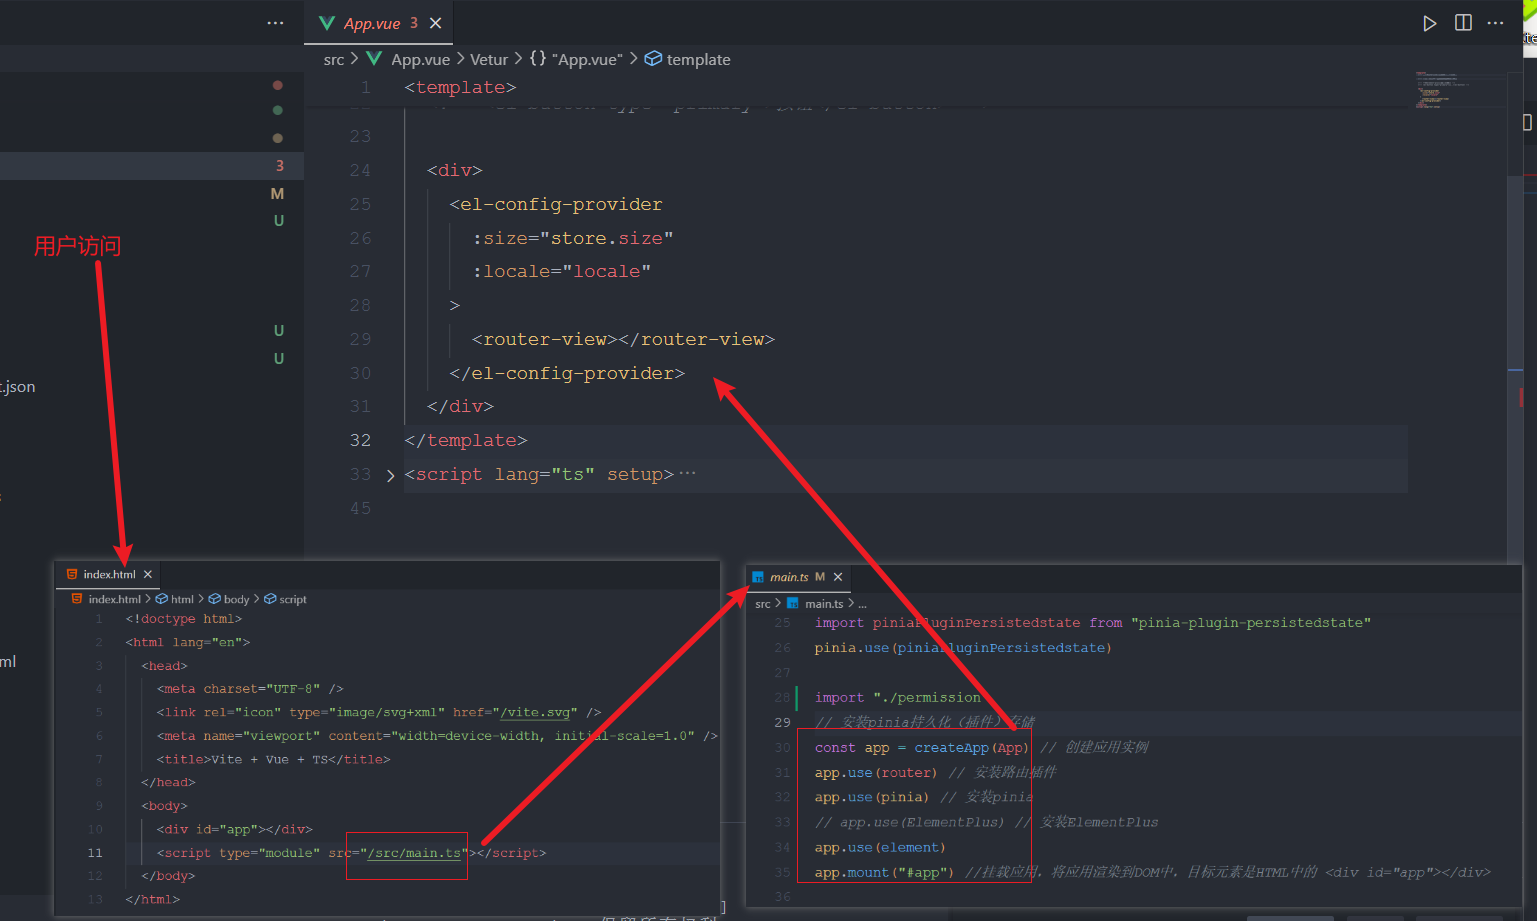Close the main.ts tab

pos(838,577)
